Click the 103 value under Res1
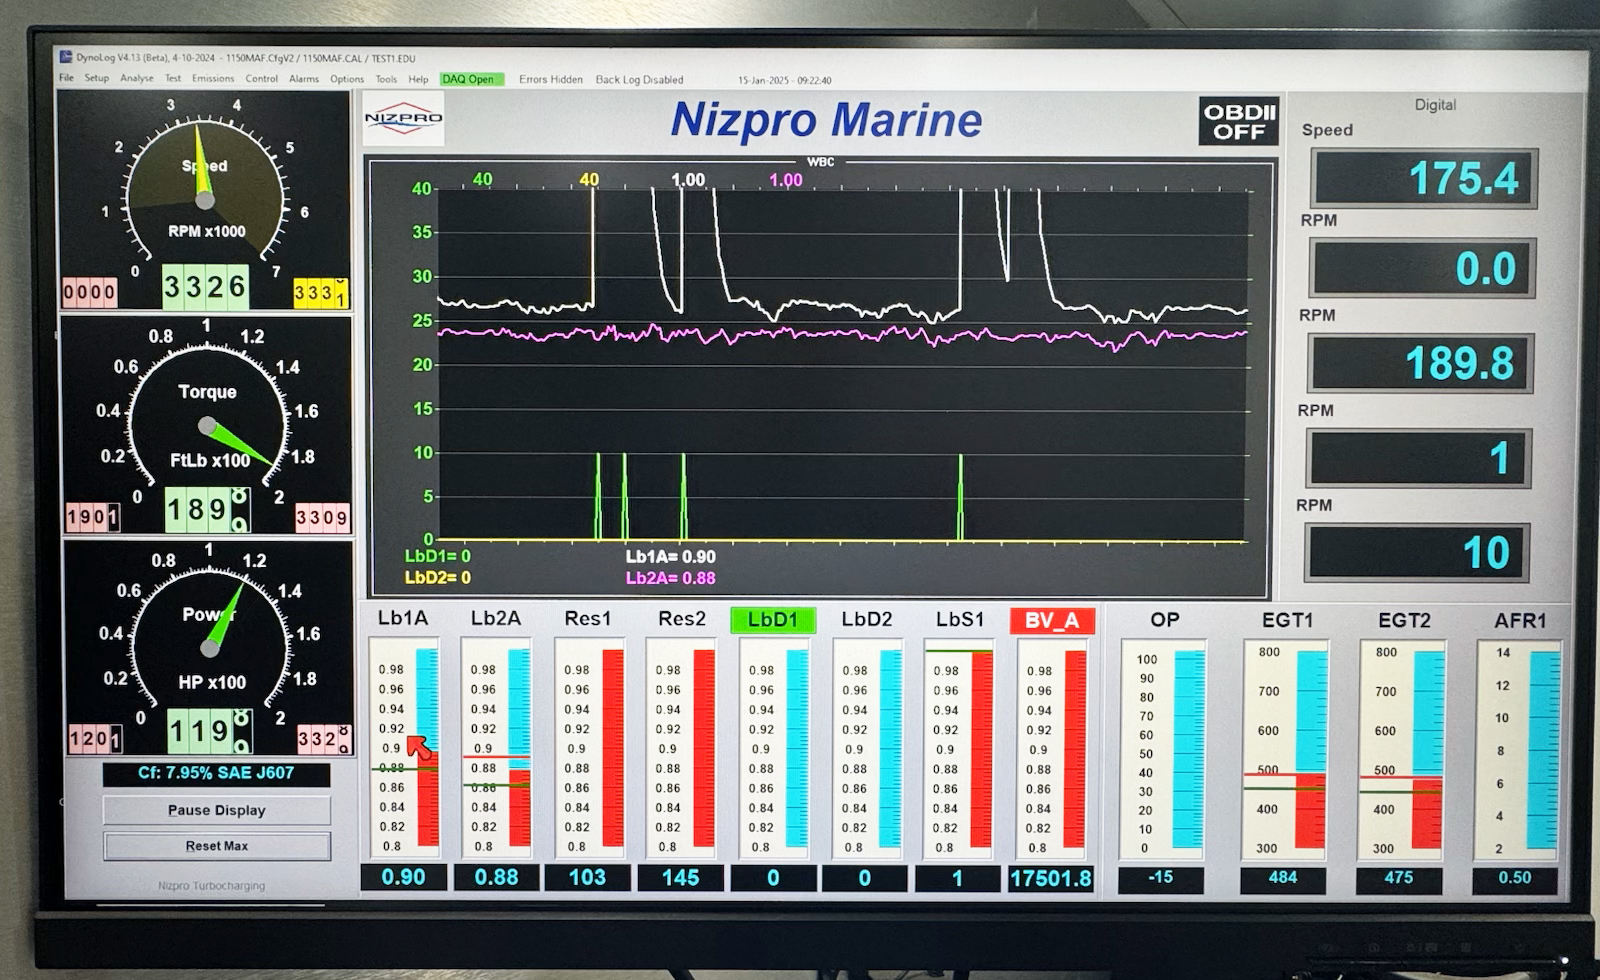Viewport: 1600px width, 980px height. [x=587, y=877]
